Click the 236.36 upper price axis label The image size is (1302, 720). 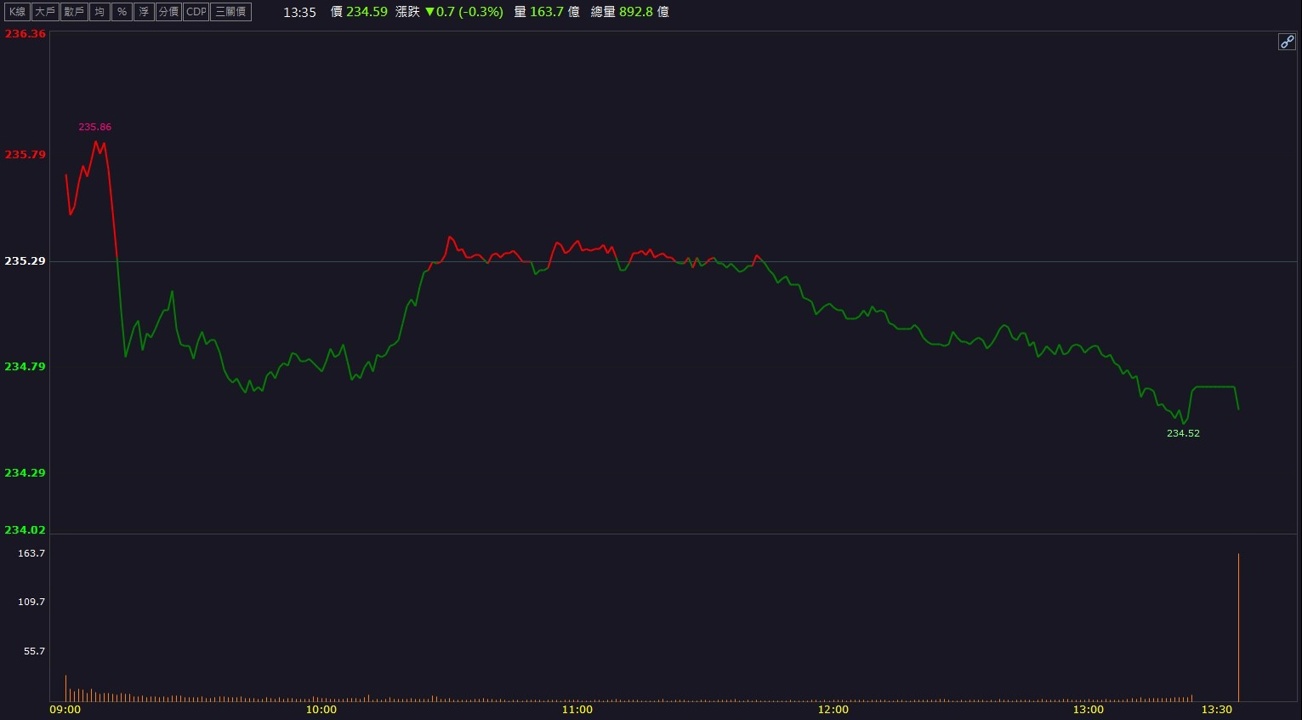[25, 34]
